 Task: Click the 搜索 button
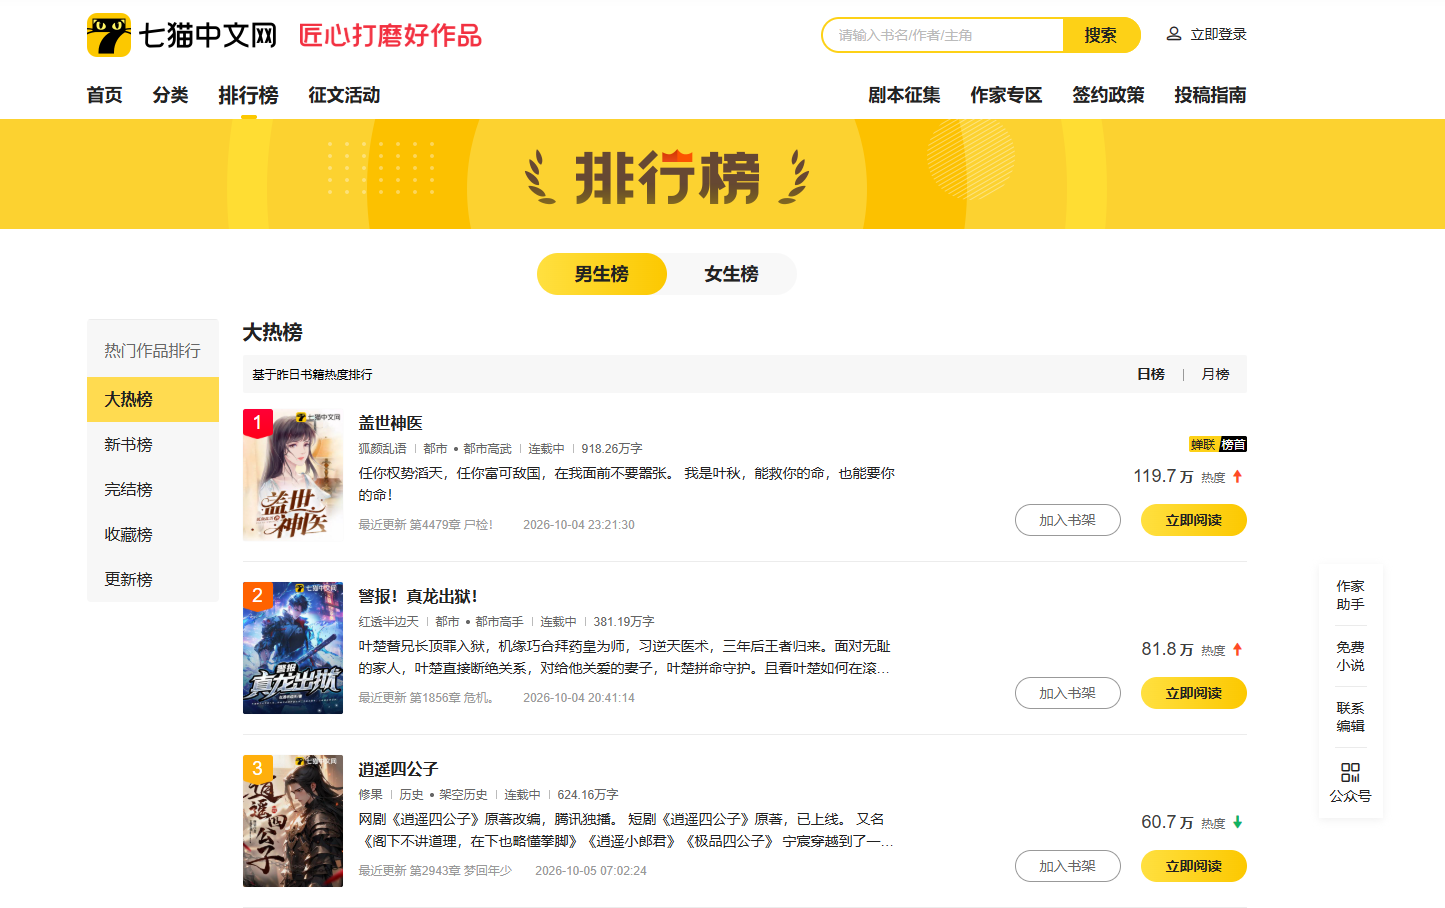tap(1101, 35)
